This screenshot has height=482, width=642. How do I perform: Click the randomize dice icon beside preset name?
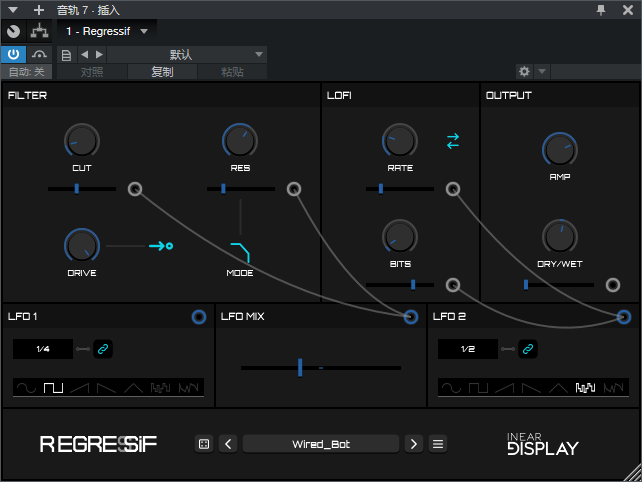204,444
